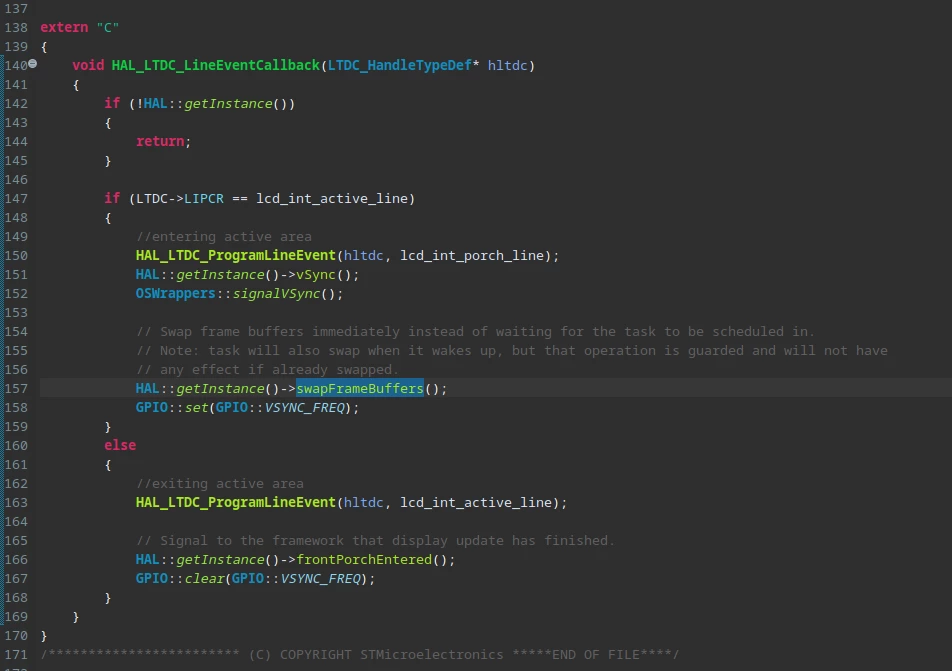Click the vSync call on line 151
This screenshot has height=671, width=952.
click(316, 274)
